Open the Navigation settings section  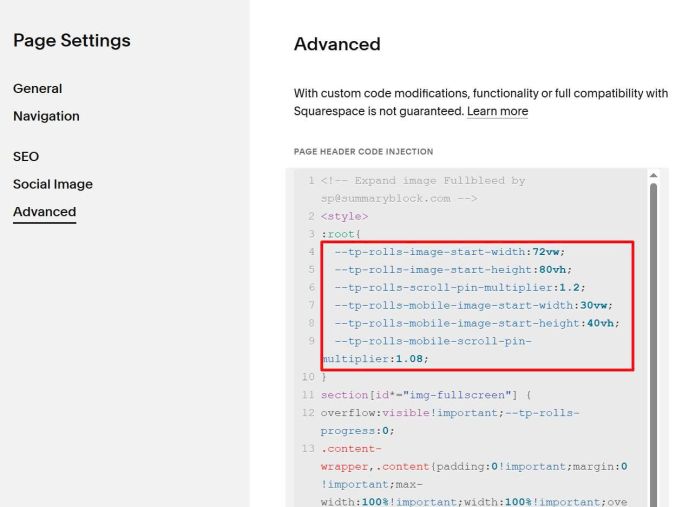(46, 116)
